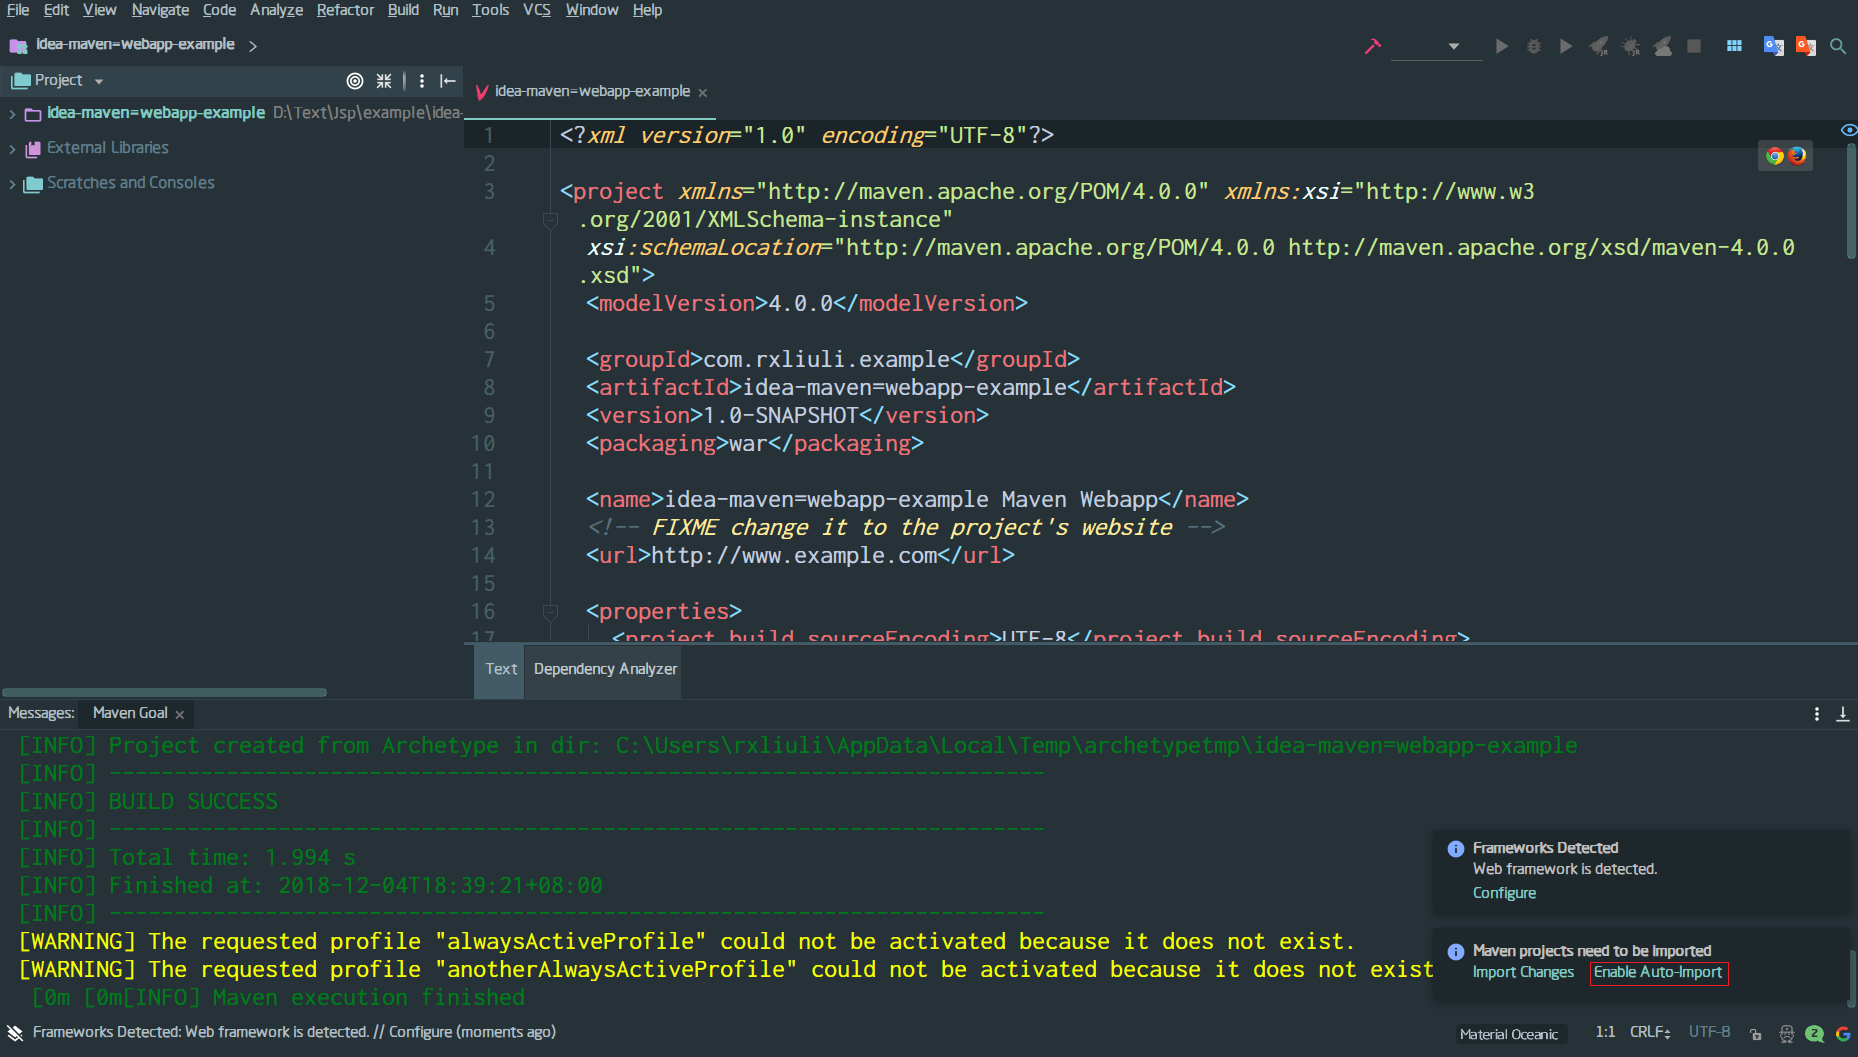Viewport: 1858px width, 1057px height.
Task: Change UTF-8 file encoding
Action: (x=1709, y=1033)
